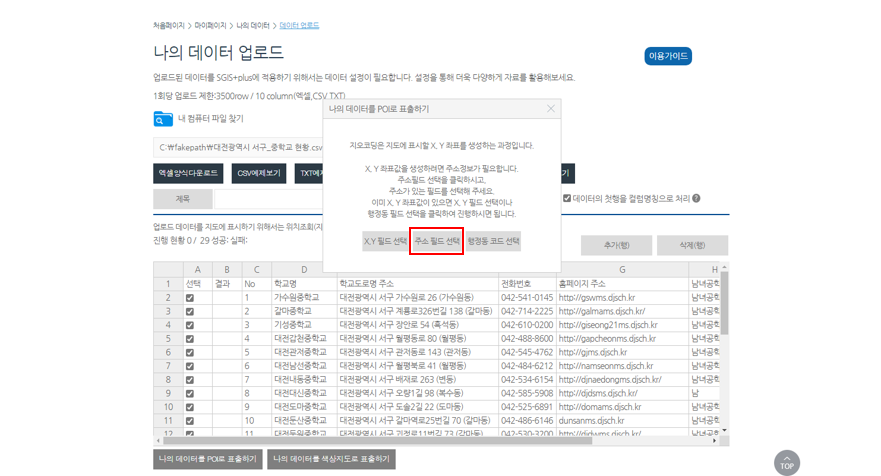Click 나의 데이터를 POI로 표출하기 bottom button
Image resolution: width=881 pixels, height=476 pixels.
207,459
